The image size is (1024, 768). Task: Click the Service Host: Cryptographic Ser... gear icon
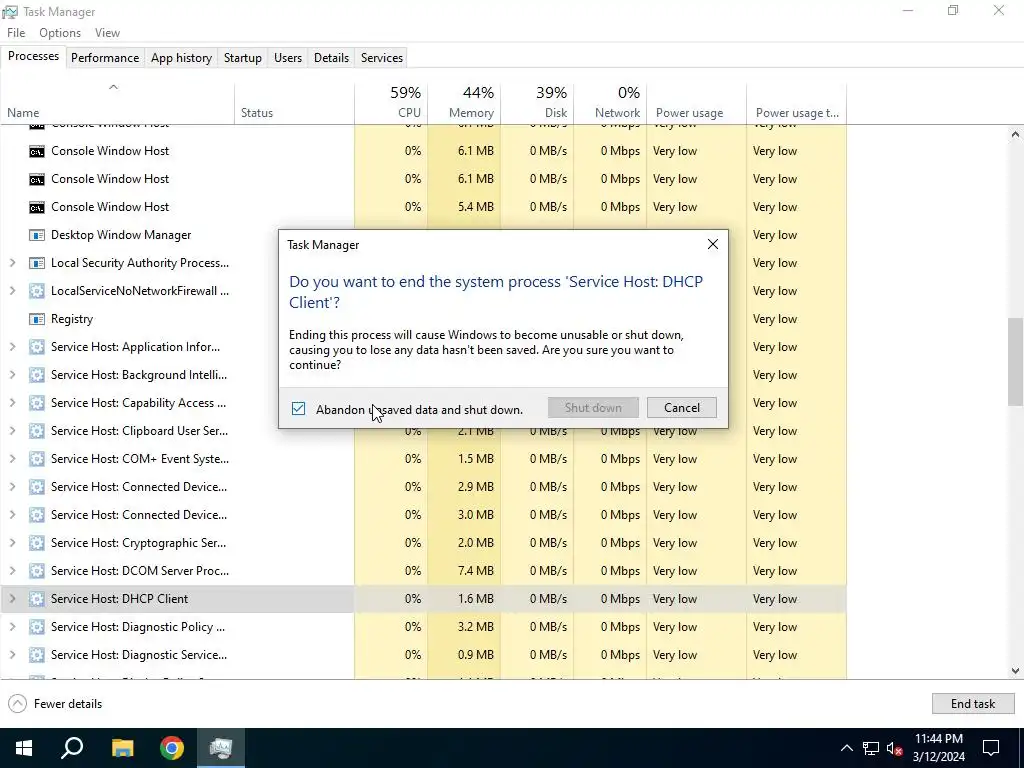pos(37,543)
